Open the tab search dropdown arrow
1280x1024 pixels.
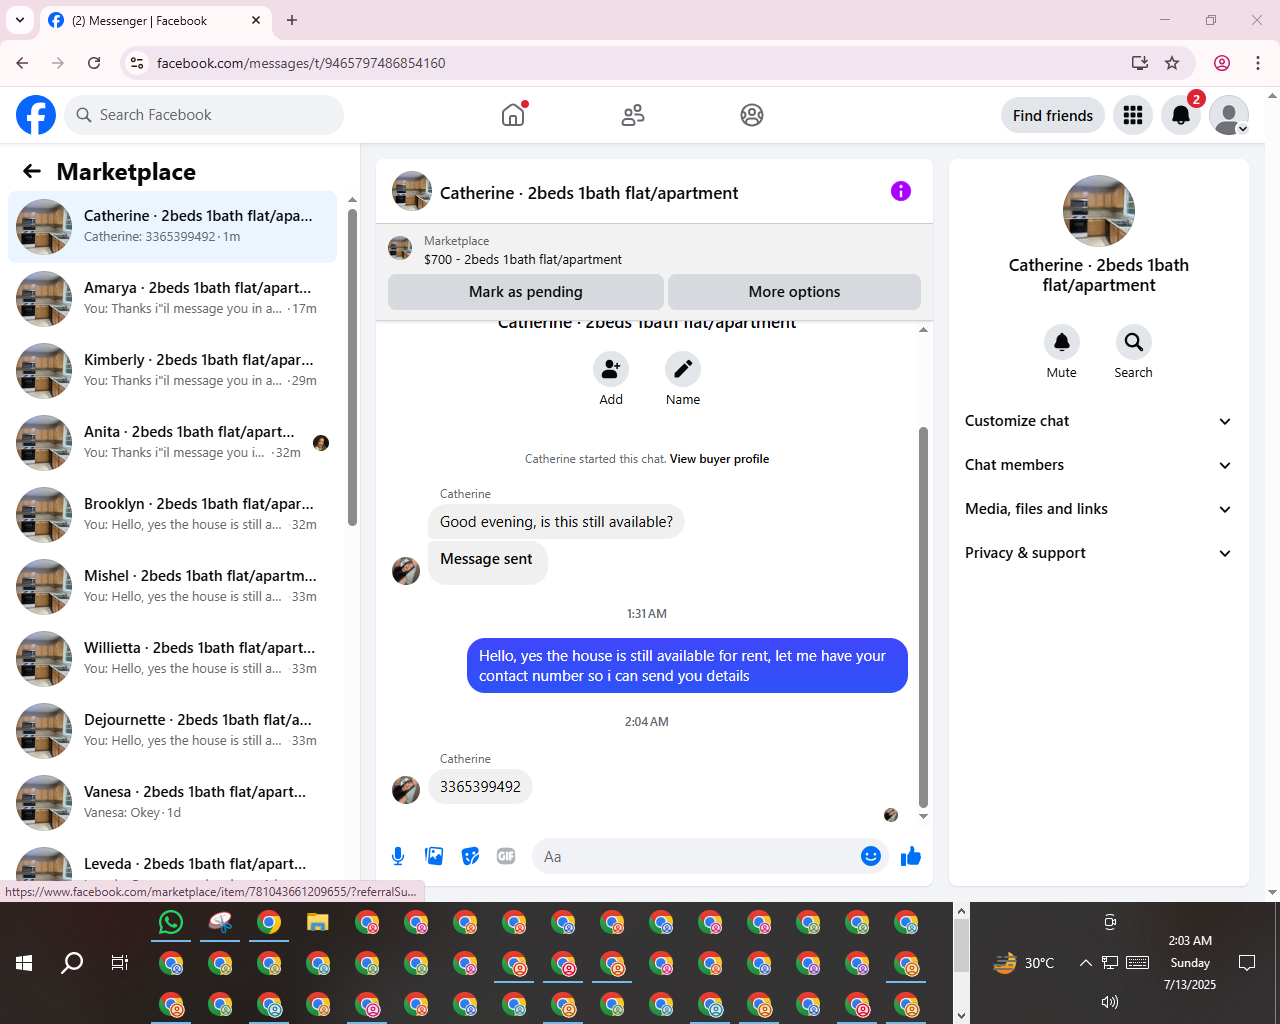(20, 20)
